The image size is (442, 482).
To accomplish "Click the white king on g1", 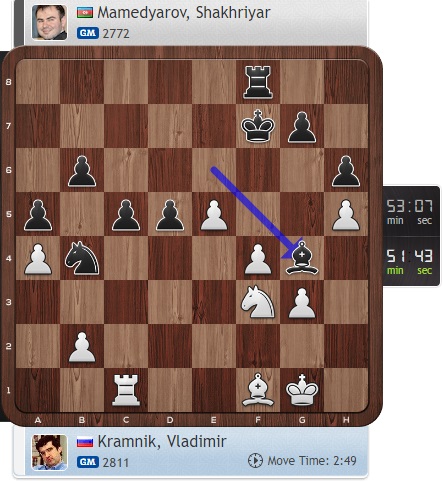I will tap(302, 390).
